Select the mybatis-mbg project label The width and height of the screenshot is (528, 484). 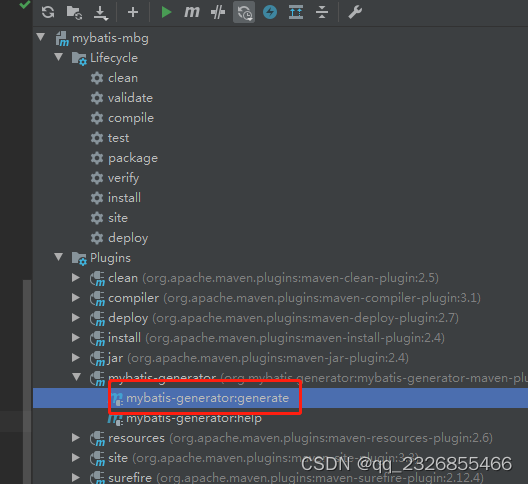pyautogui.click(x=110, y=38)
